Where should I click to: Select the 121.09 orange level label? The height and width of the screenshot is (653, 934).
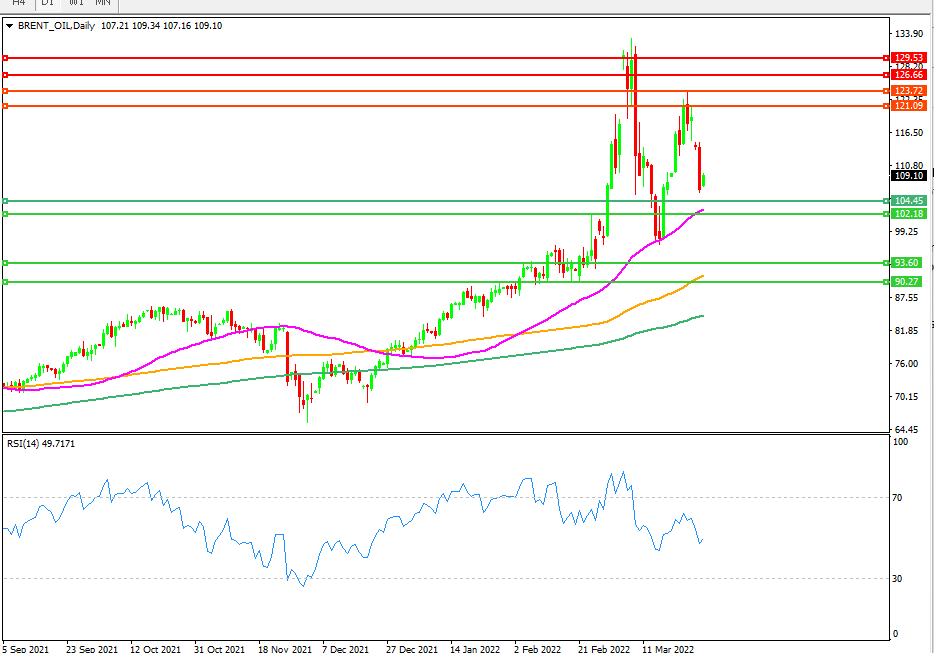[x=909, y=106]
